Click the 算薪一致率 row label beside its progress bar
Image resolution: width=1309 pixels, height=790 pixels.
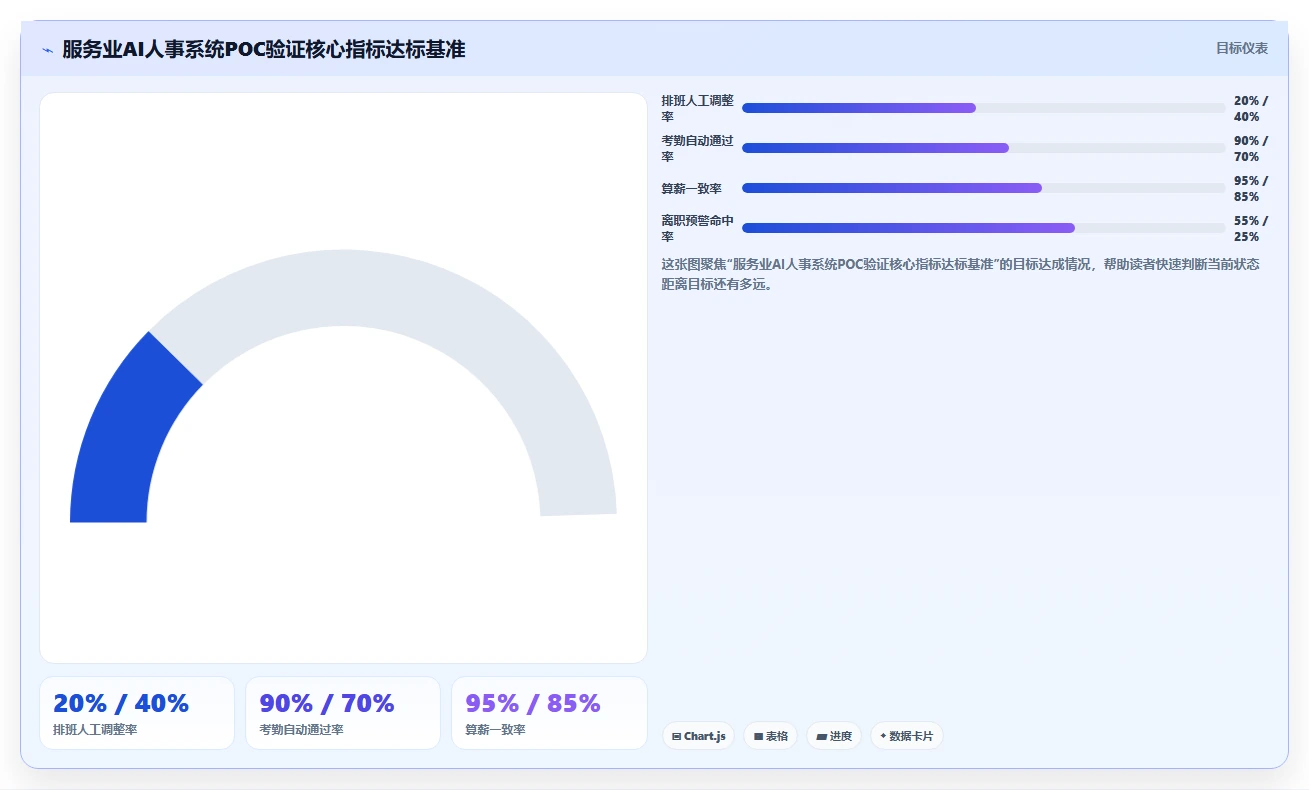coord(691,189)
